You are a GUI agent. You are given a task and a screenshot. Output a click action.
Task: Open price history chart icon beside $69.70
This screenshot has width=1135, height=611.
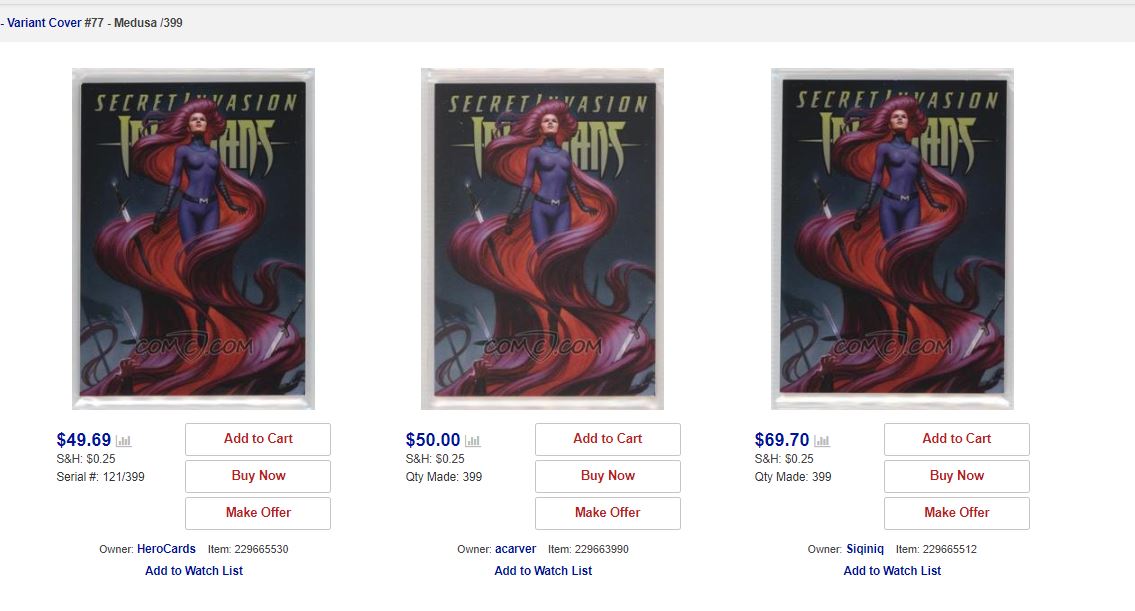point(822,440)
